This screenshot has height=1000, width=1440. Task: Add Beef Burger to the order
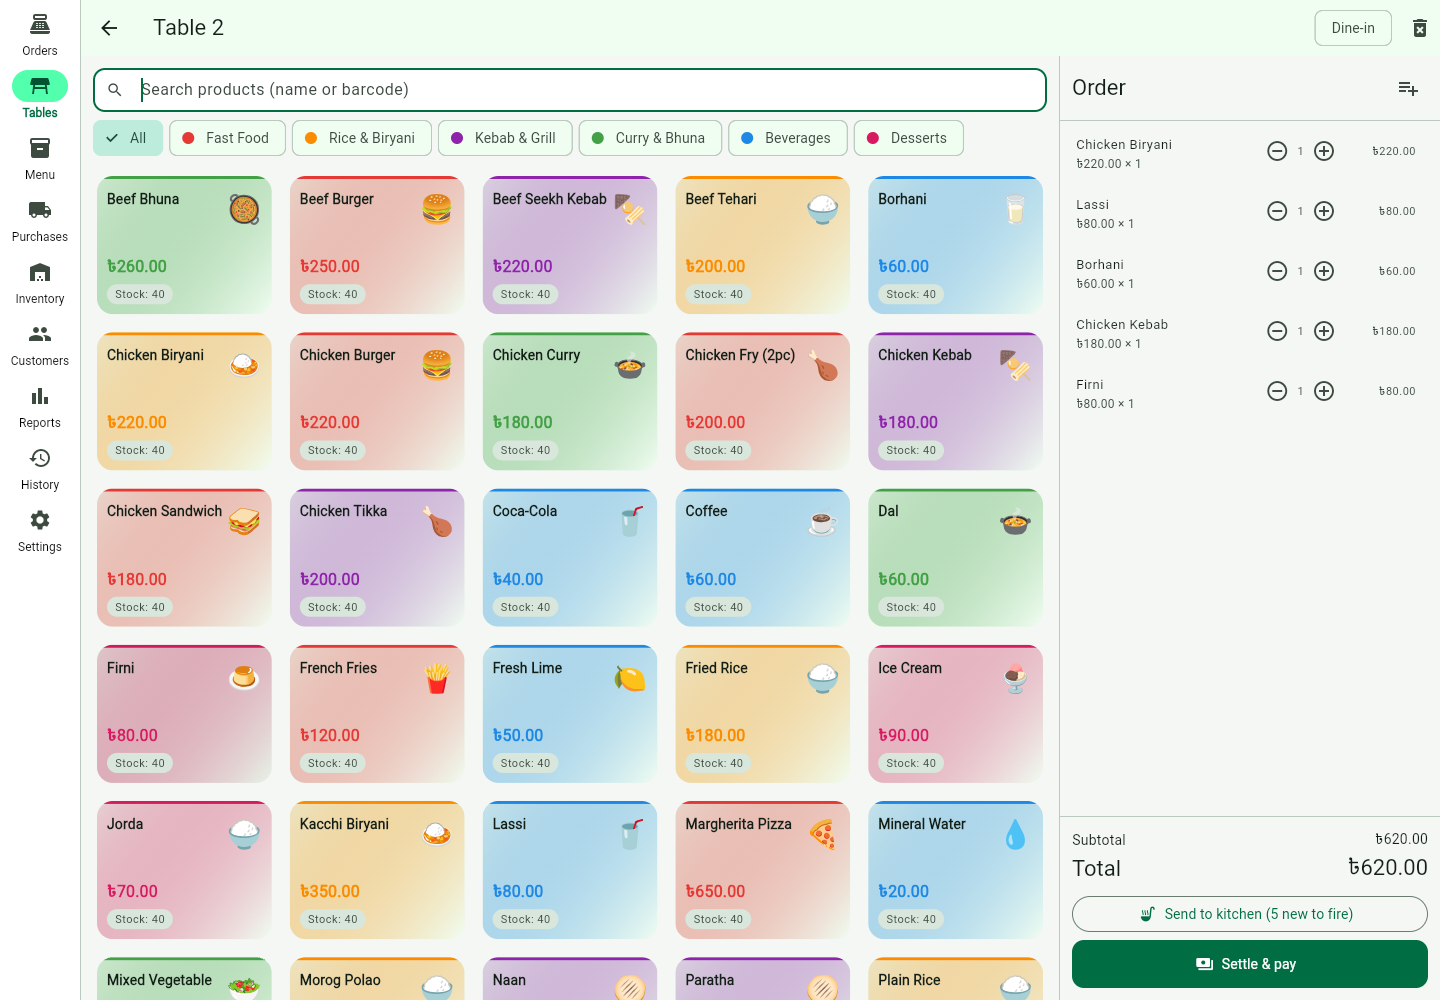(x=377, y=245)
